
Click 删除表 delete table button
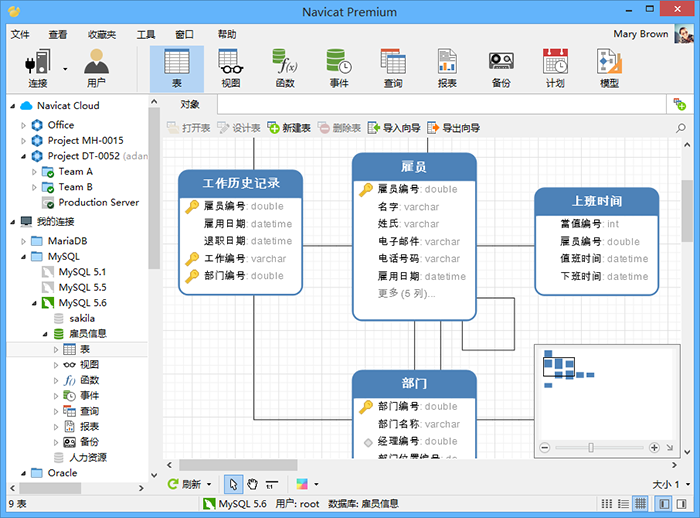click(340, 128)
